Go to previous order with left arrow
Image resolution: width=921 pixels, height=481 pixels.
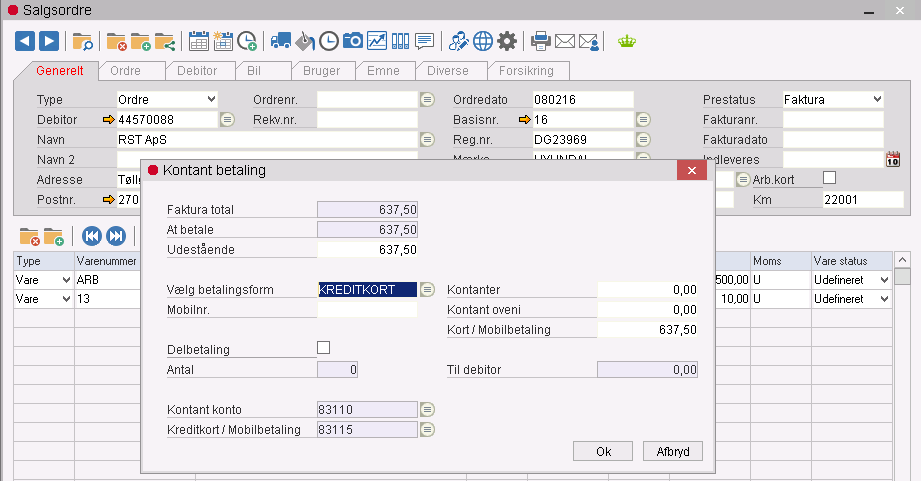pos(25,41)
